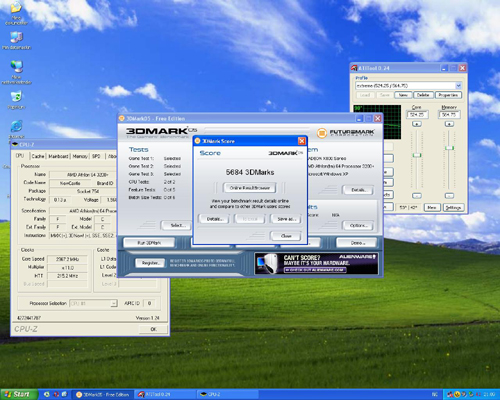Click the 3DMark05 window title bar icon
The height and width of the screenshot is (400, 500).
[122, 118]
